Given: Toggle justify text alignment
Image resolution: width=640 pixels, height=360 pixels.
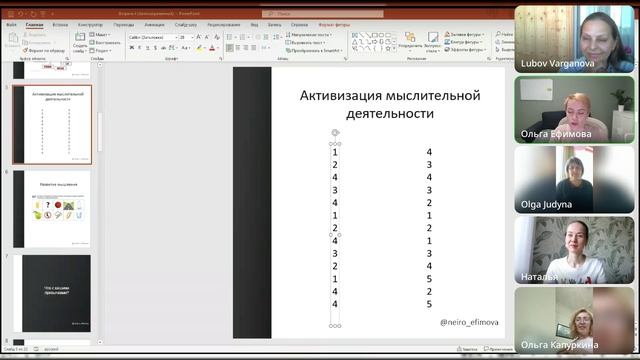Looking at the screenshot, I should coord(253,48).
